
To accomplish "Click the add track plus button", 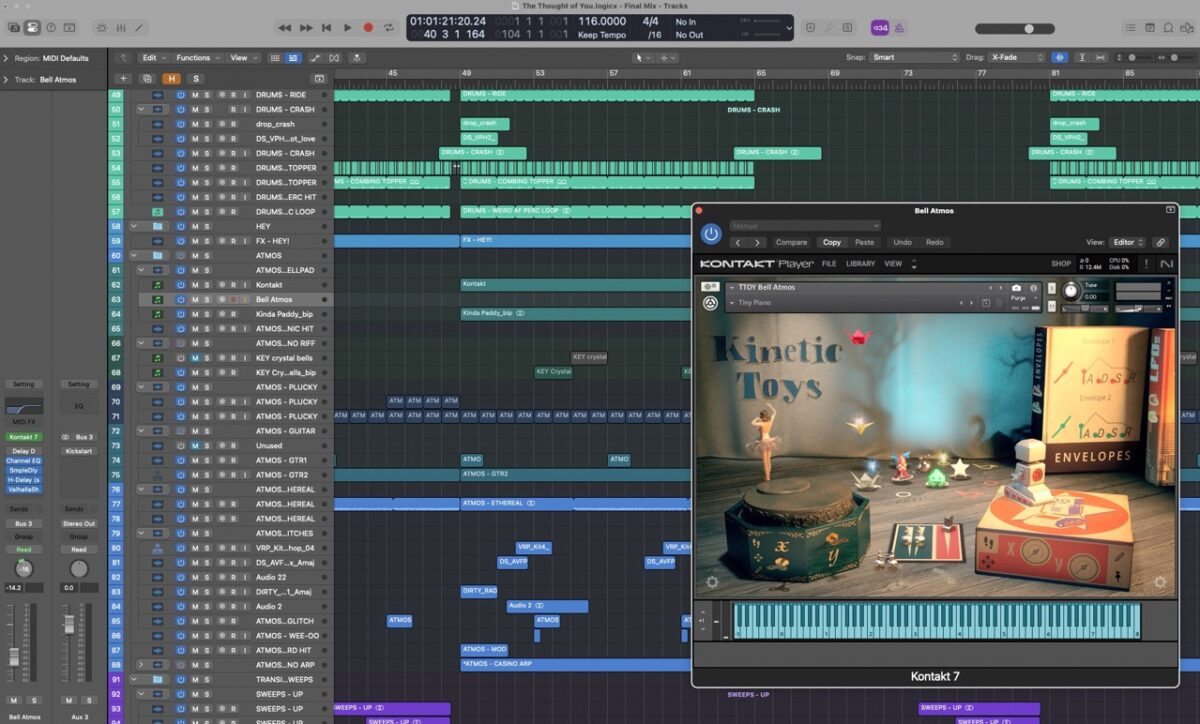I will [x=123, y=78].
